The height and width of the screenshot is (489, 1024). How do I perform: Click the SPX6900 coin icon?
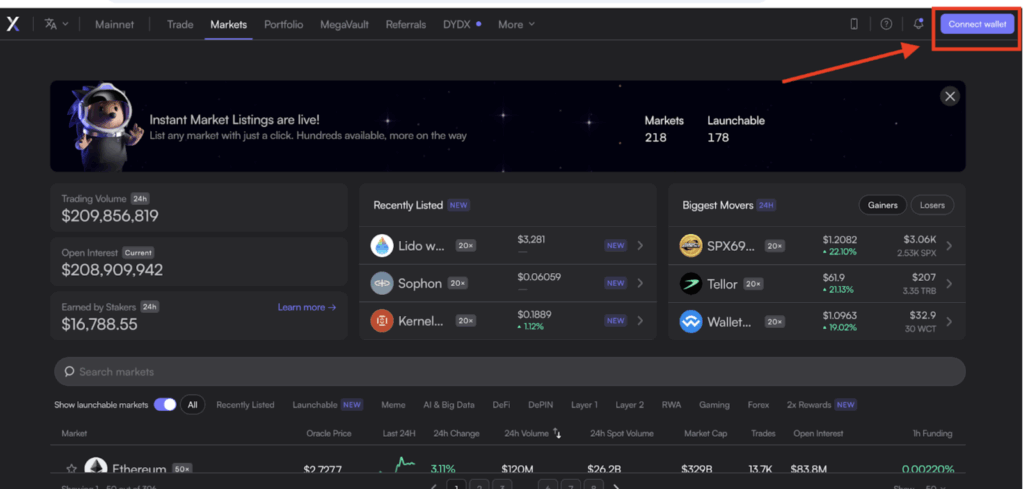coord(690,245)
